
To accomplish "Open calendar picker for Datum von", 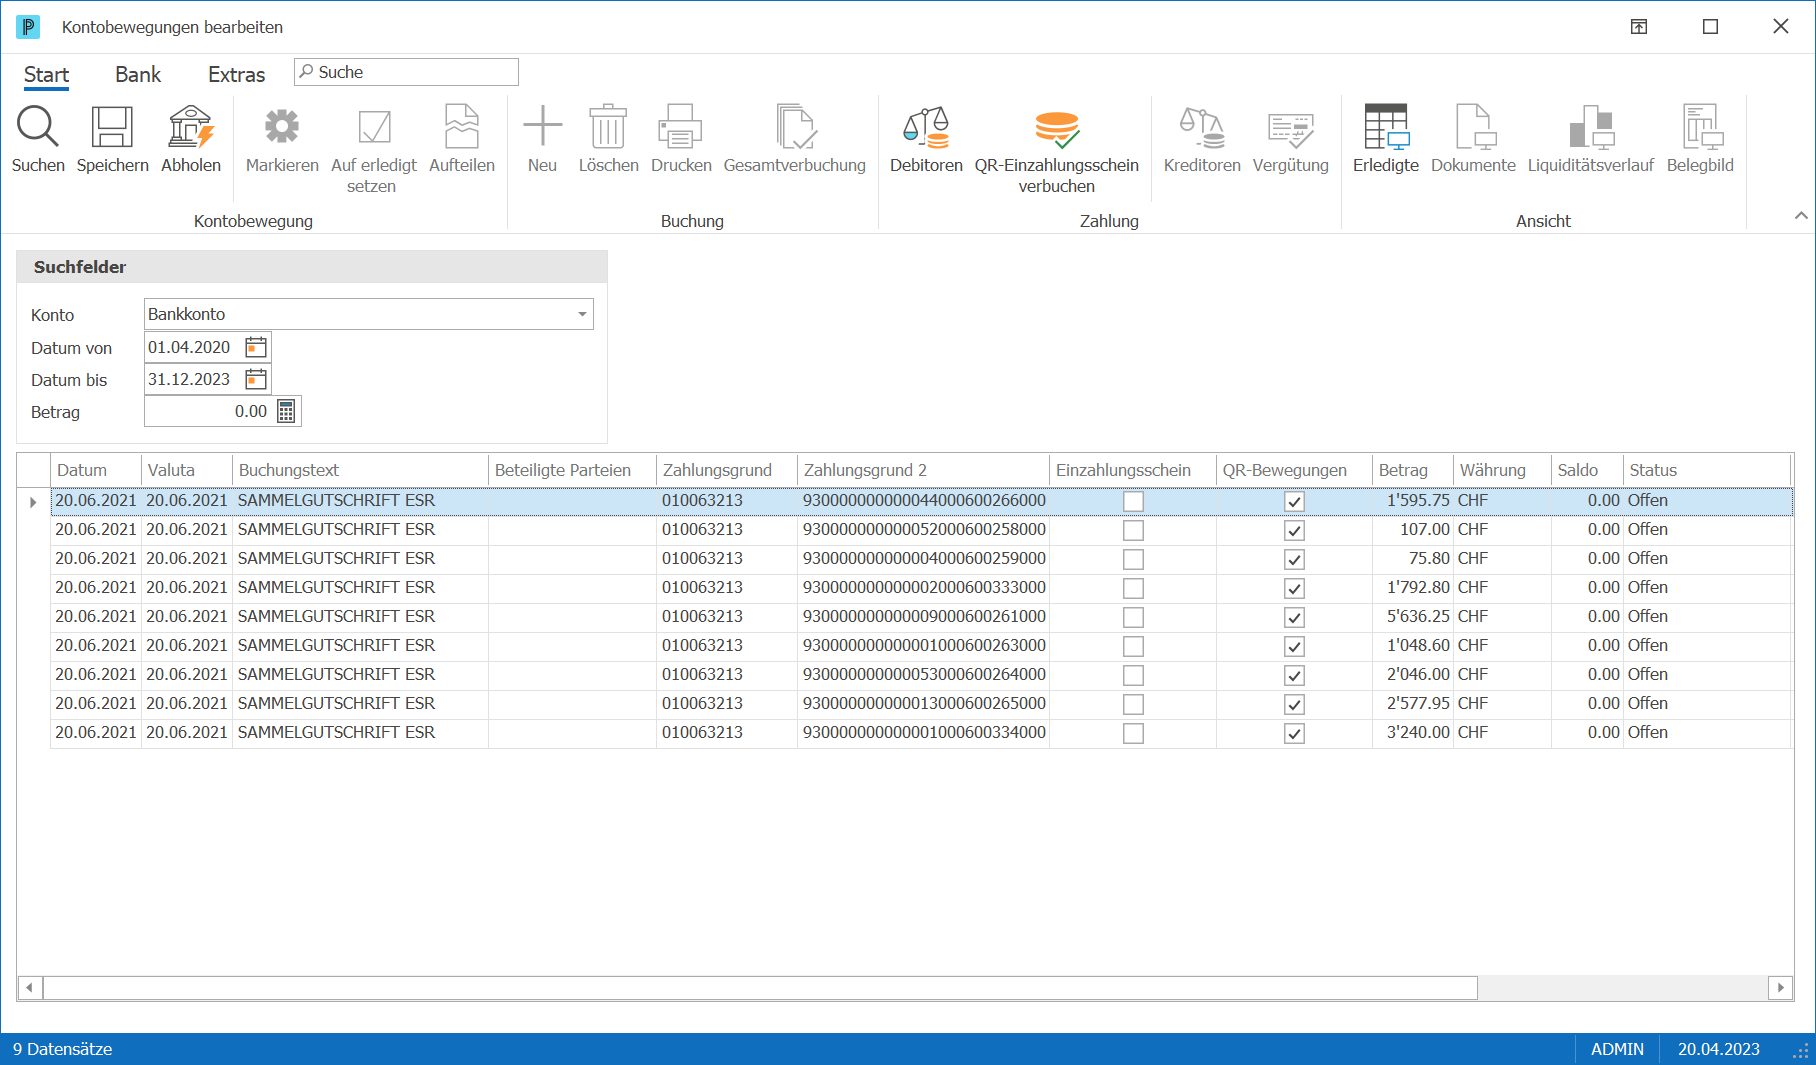I will point(256,347).
